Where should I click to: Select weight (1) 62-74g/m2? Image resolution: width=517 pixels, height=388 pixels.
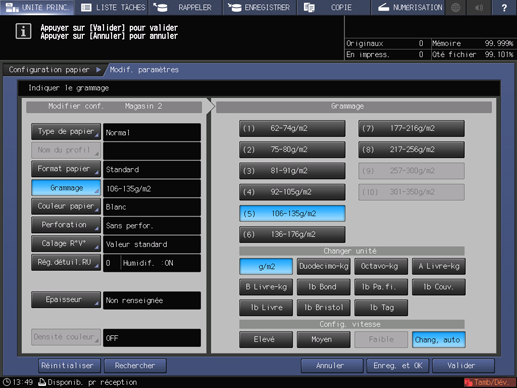(292, 129)
